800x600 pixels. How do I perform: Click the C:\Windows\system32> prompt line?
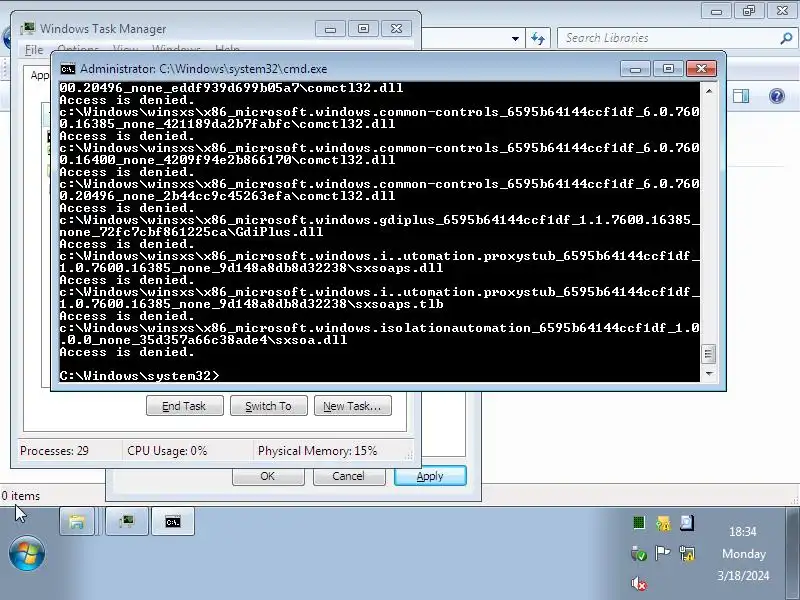click(x=139, y=376)
